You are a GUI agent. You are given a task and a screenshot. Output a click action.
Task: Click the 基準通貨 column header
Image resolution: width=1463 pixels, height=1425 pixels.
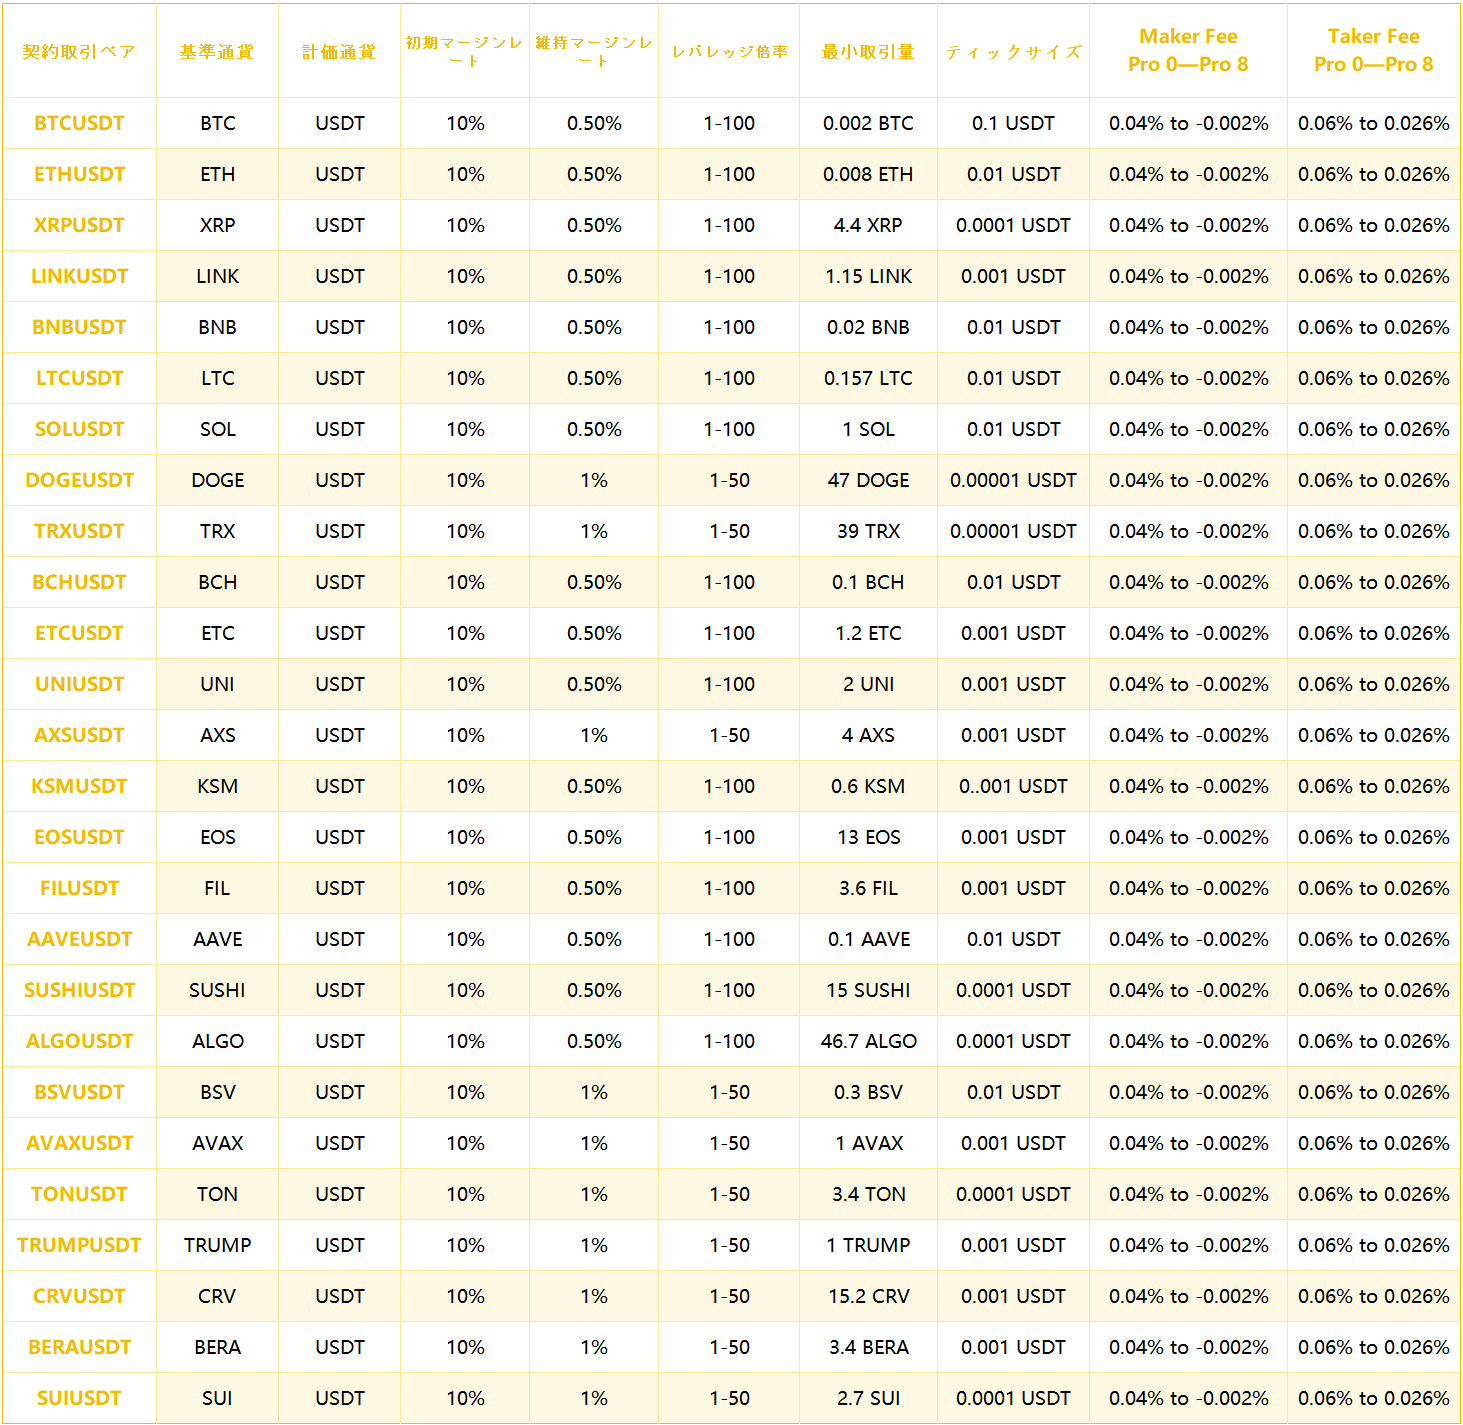point(217,52)
